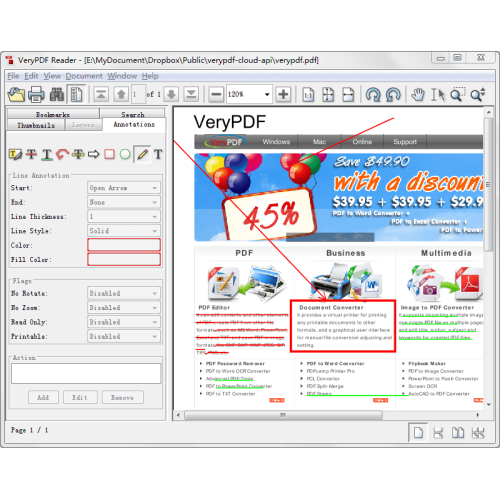Go to previous page up arrow
This screenshot has height=500, width=500.
121,94
